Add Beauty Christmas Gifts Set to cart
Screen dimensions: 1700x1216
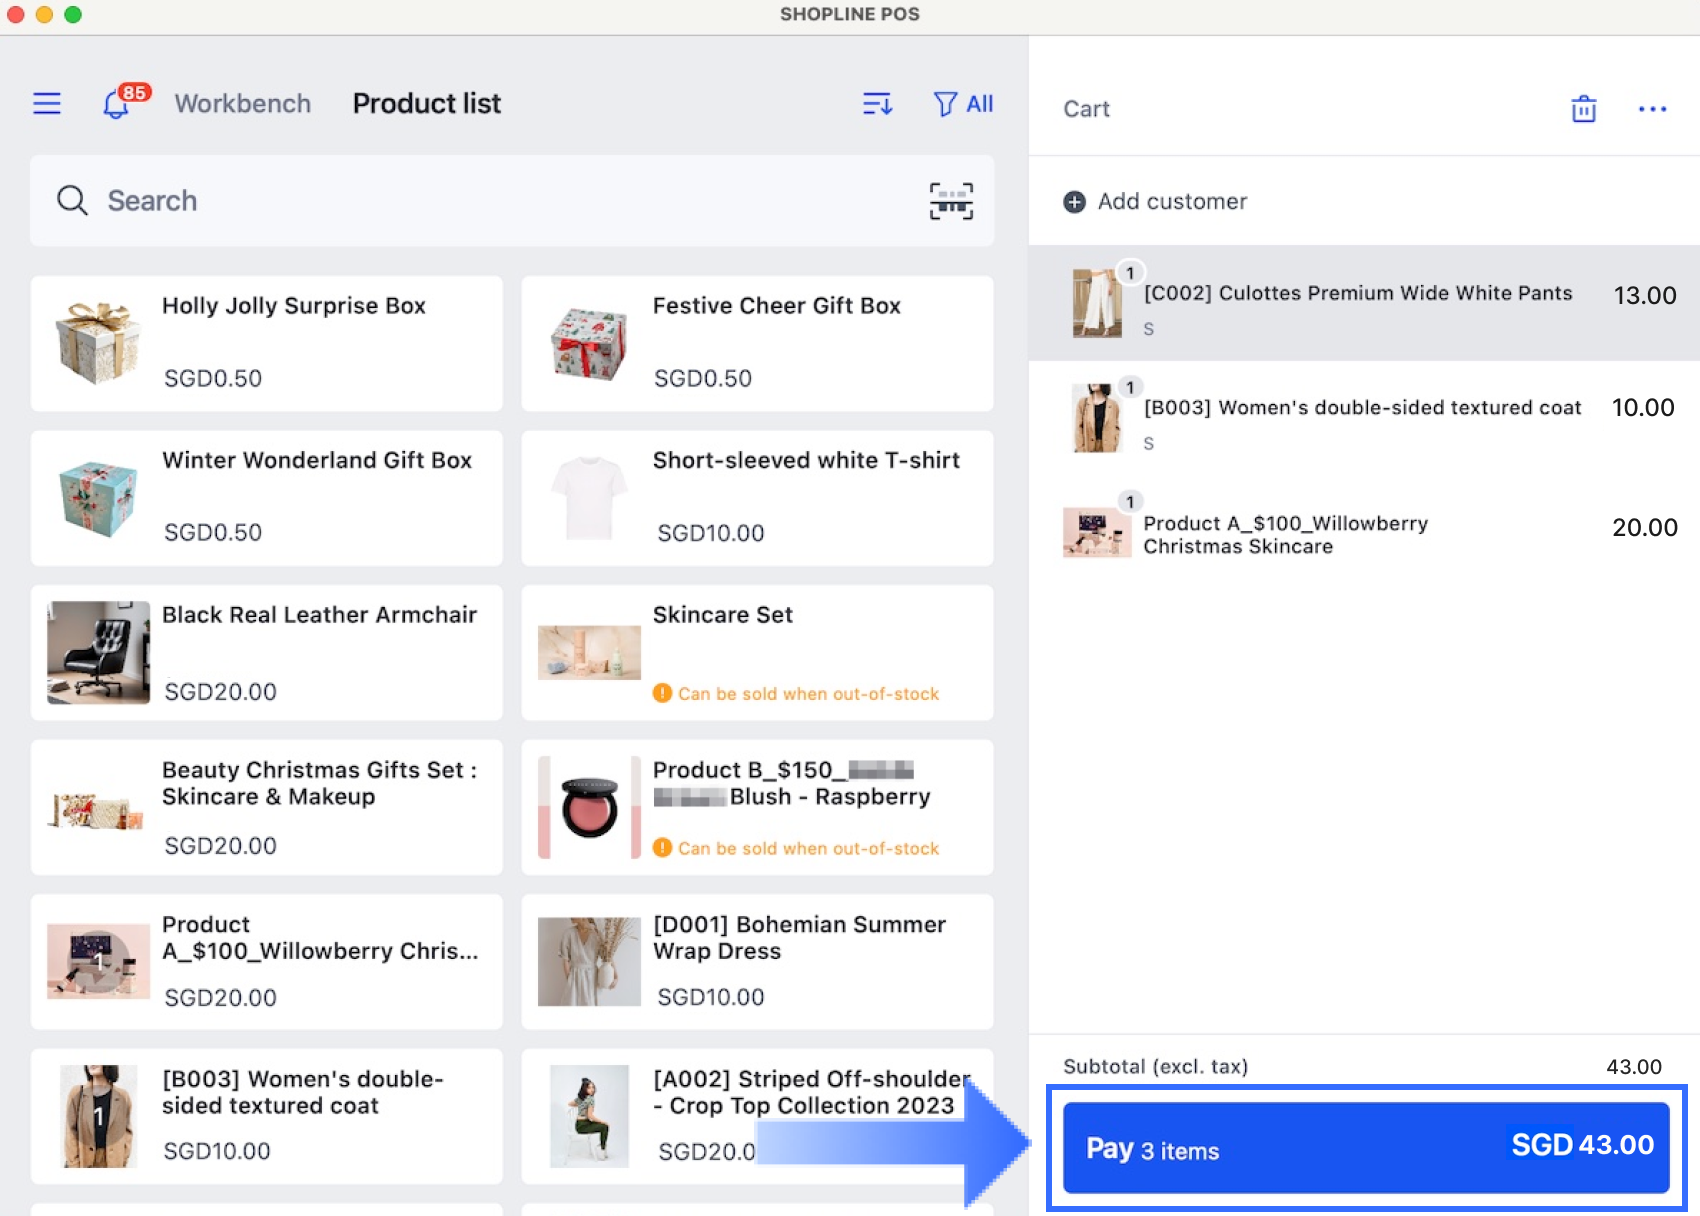pos(267,808)
